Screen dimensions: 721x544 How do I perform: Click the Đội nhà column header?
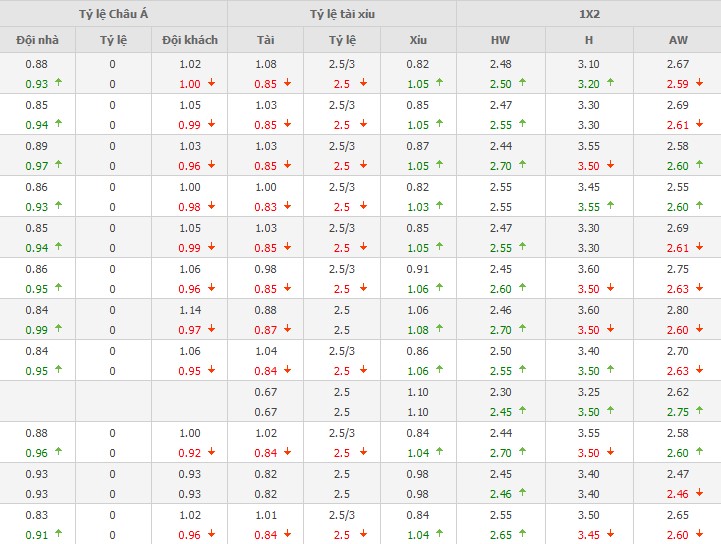37,40
